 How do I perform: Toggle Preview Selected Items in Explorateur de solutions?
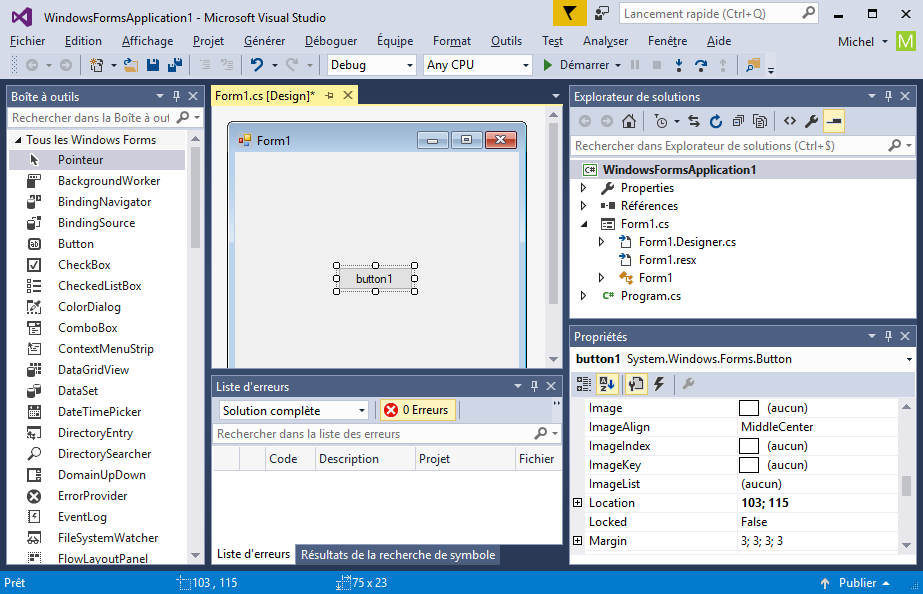[x=834, y=121]
